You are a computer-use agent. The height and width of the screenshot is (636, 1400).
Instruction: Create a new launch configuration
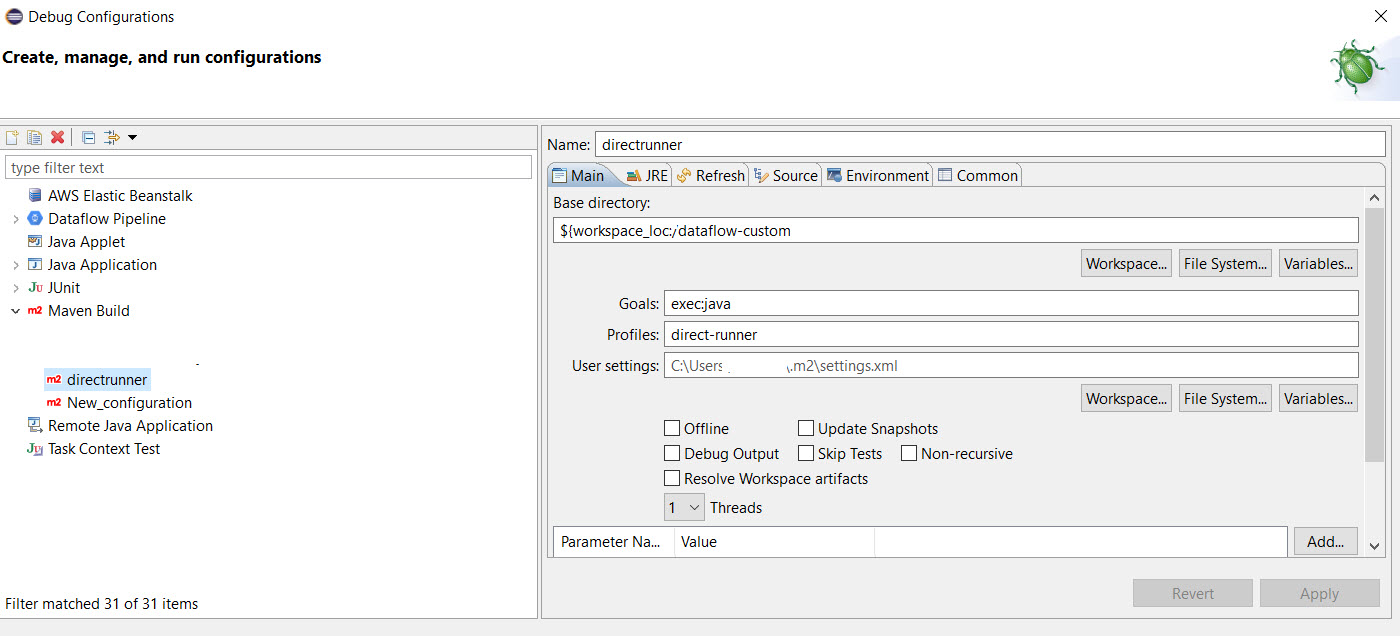tap(12, 138)
